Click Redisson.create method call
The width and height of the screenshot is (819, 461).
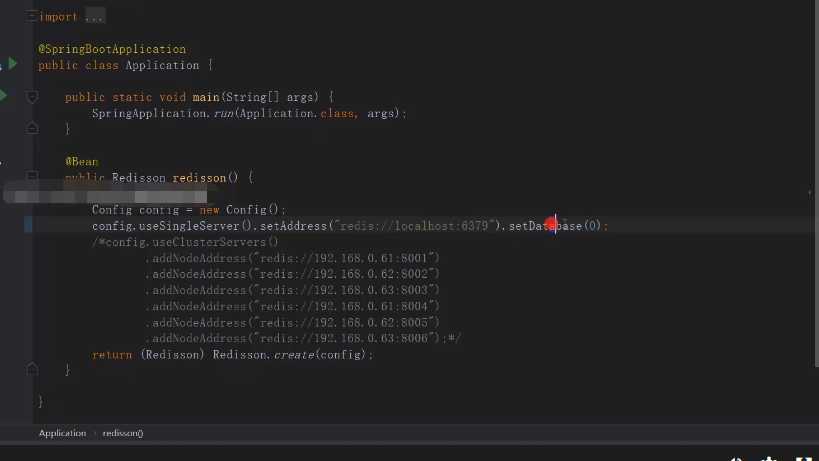coord(290,354)
